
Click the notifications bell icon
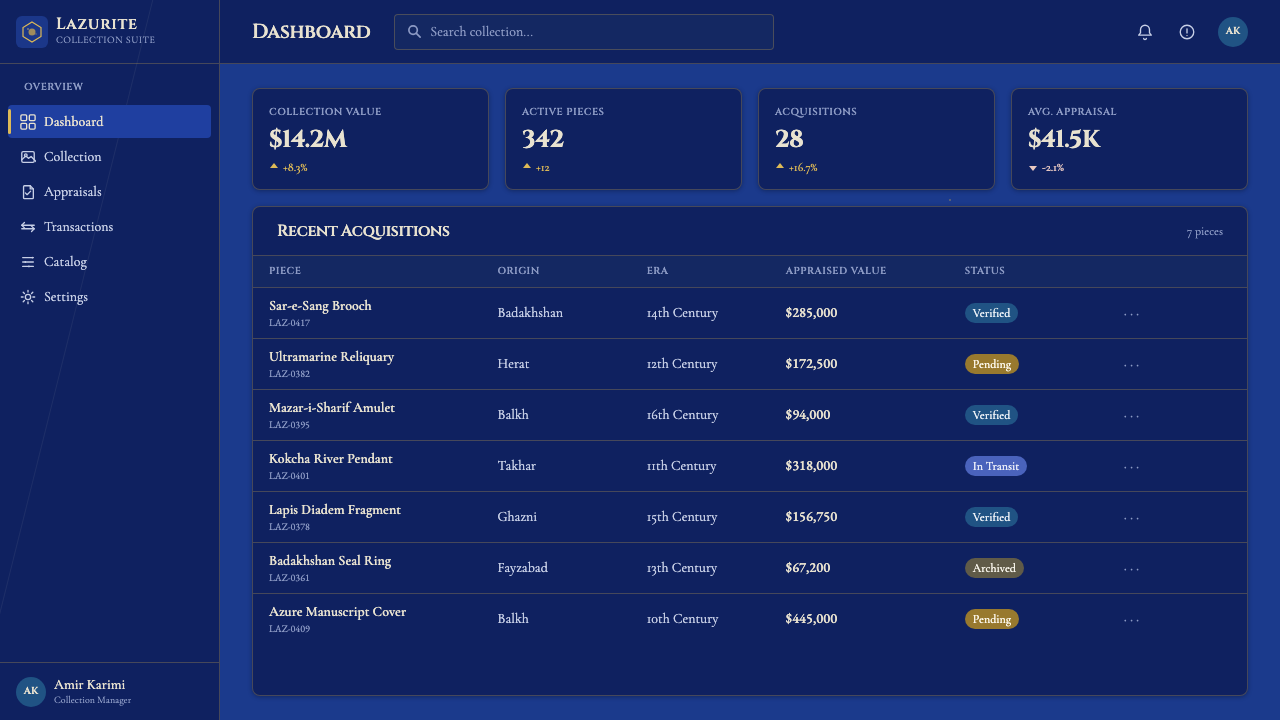(x=1145, y=32)
